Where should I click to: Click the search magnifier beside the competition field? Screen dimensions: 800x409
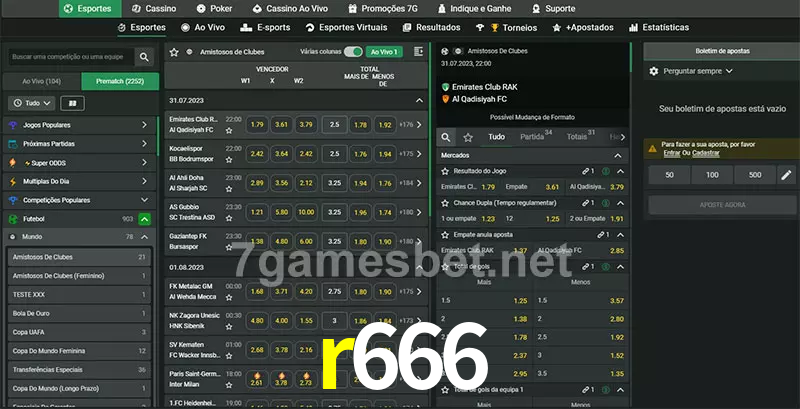[x=144, y=57]
